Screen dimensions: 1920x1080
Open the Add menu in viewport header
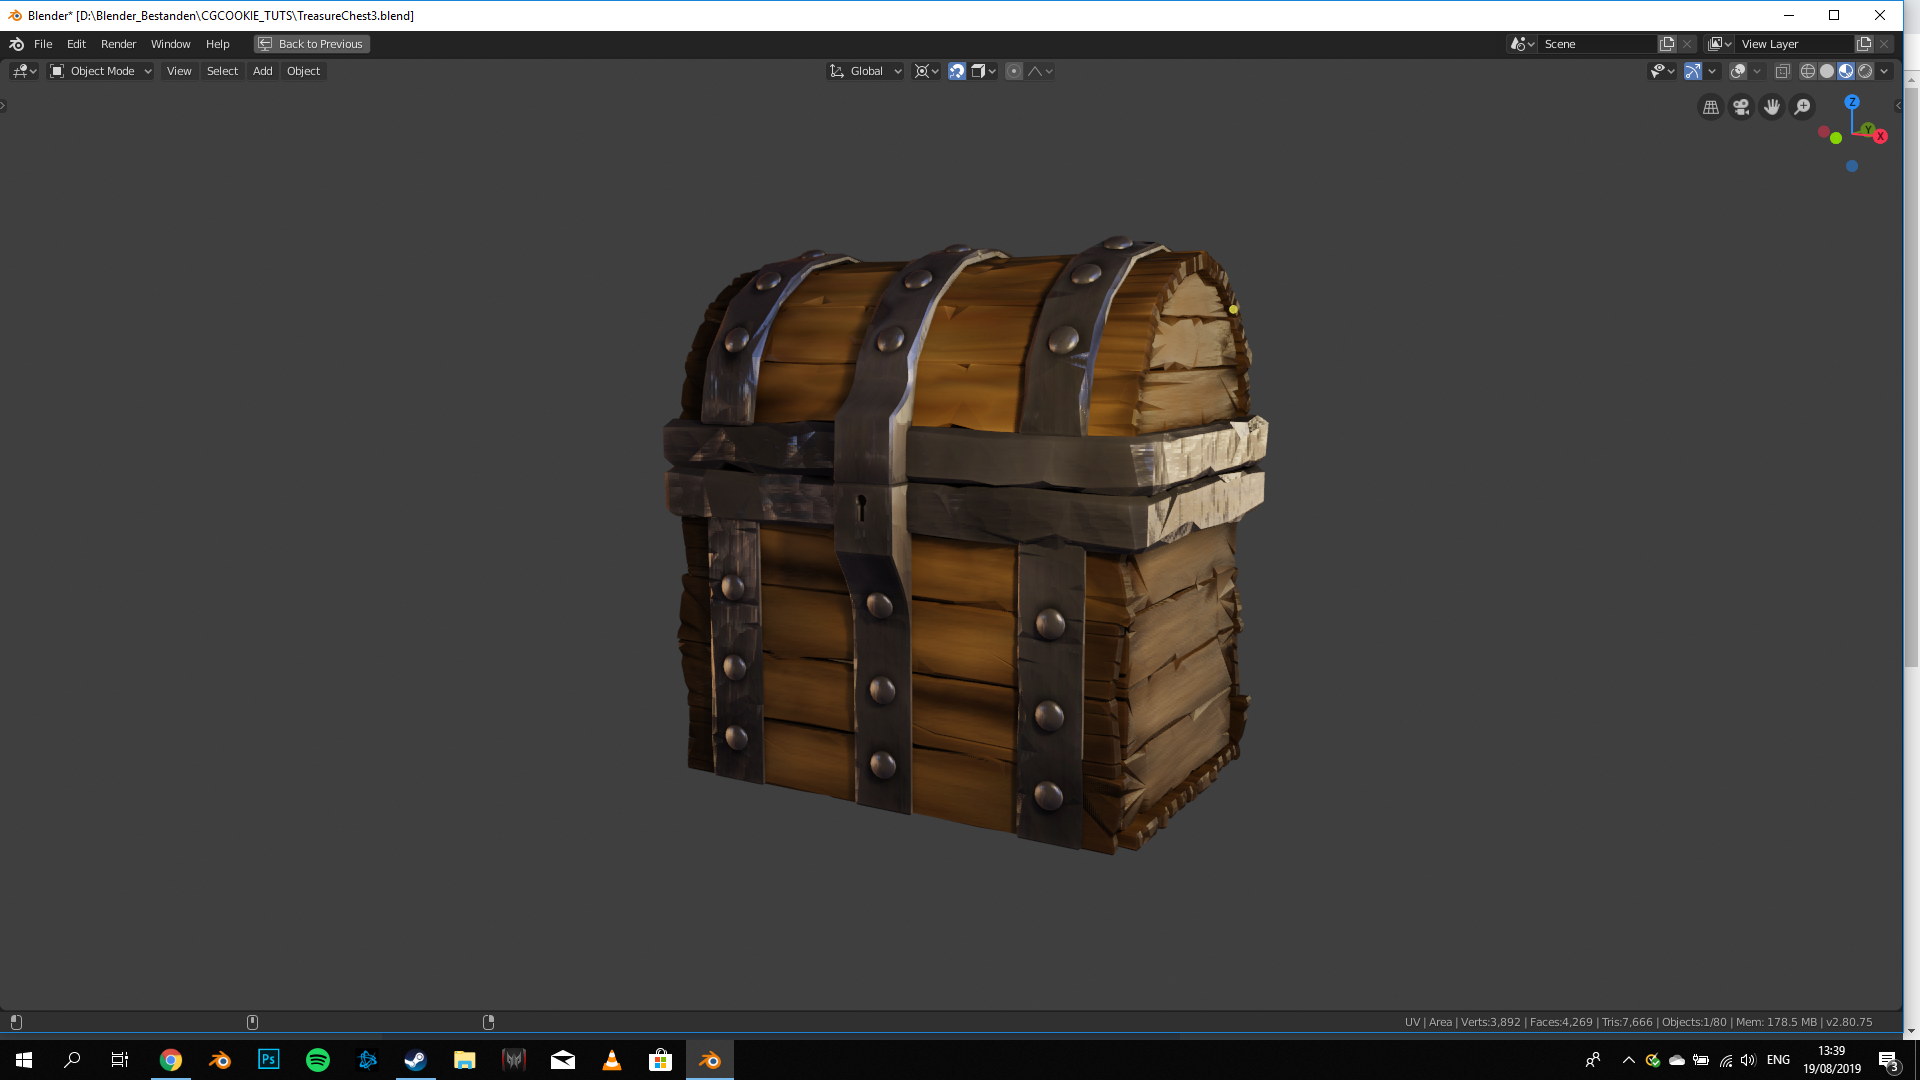(x=262, y=71)
